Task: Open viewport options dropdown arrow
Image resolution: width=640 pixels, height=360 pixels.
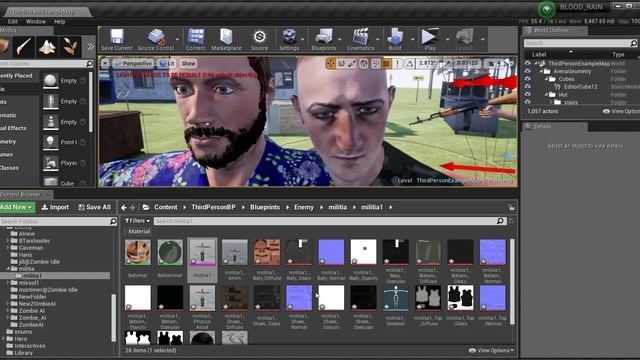Action: click(105, 63)
